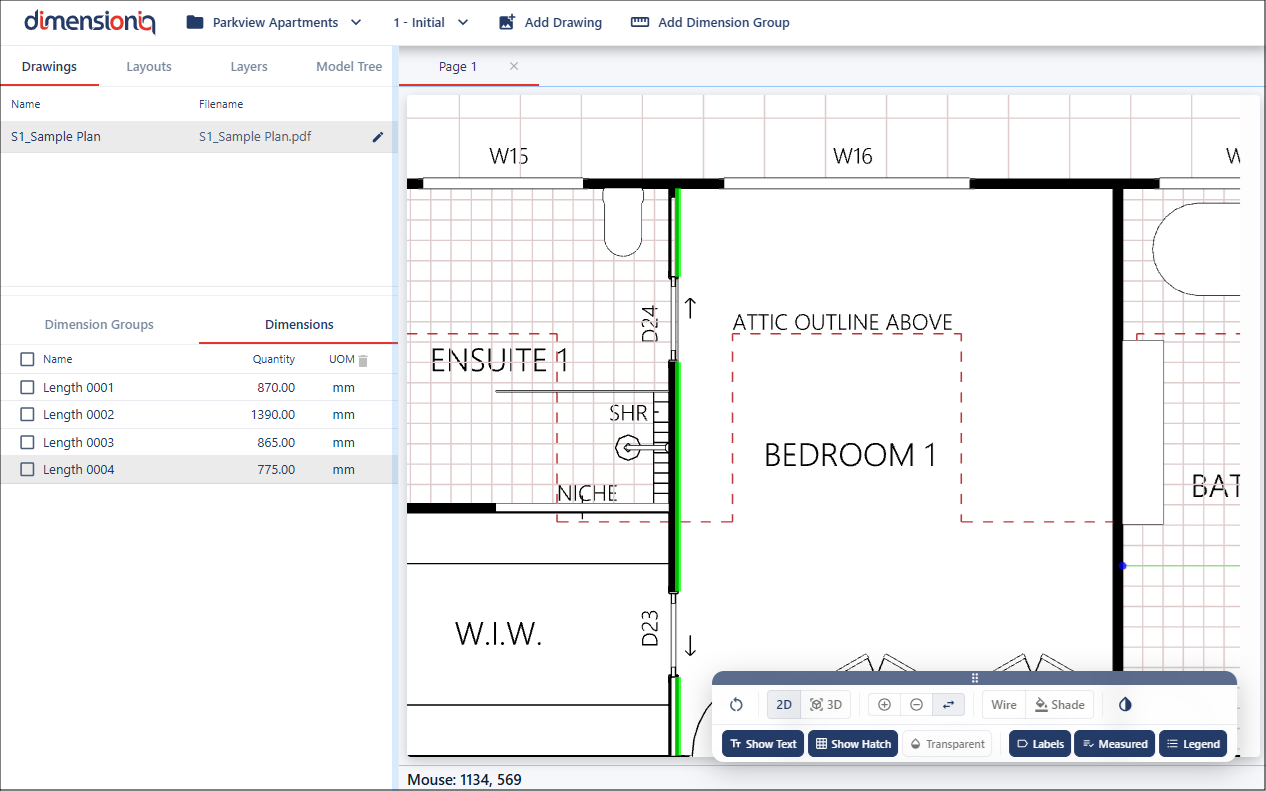Screen dimensions: 1266x791
Task: Open the Parkview Apartments project dropdown
Action: click(274, 22)
